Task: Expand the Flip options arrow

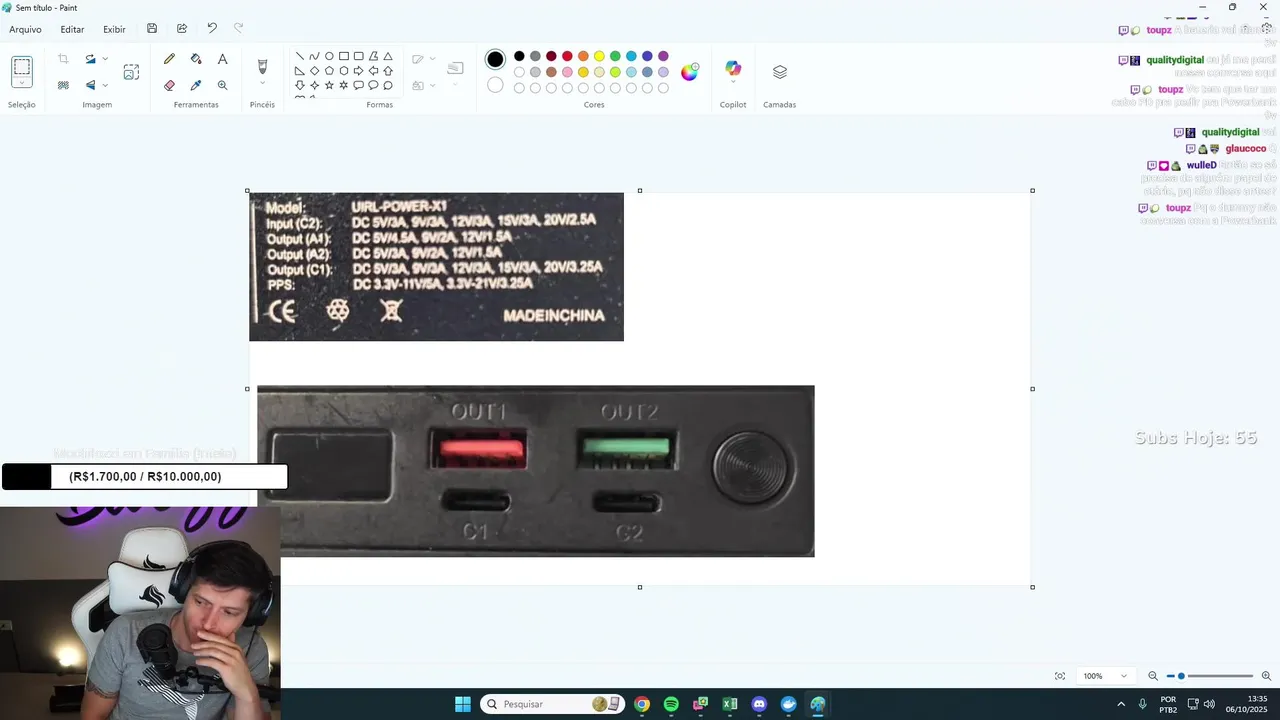Action: click(x=105, y=85)
